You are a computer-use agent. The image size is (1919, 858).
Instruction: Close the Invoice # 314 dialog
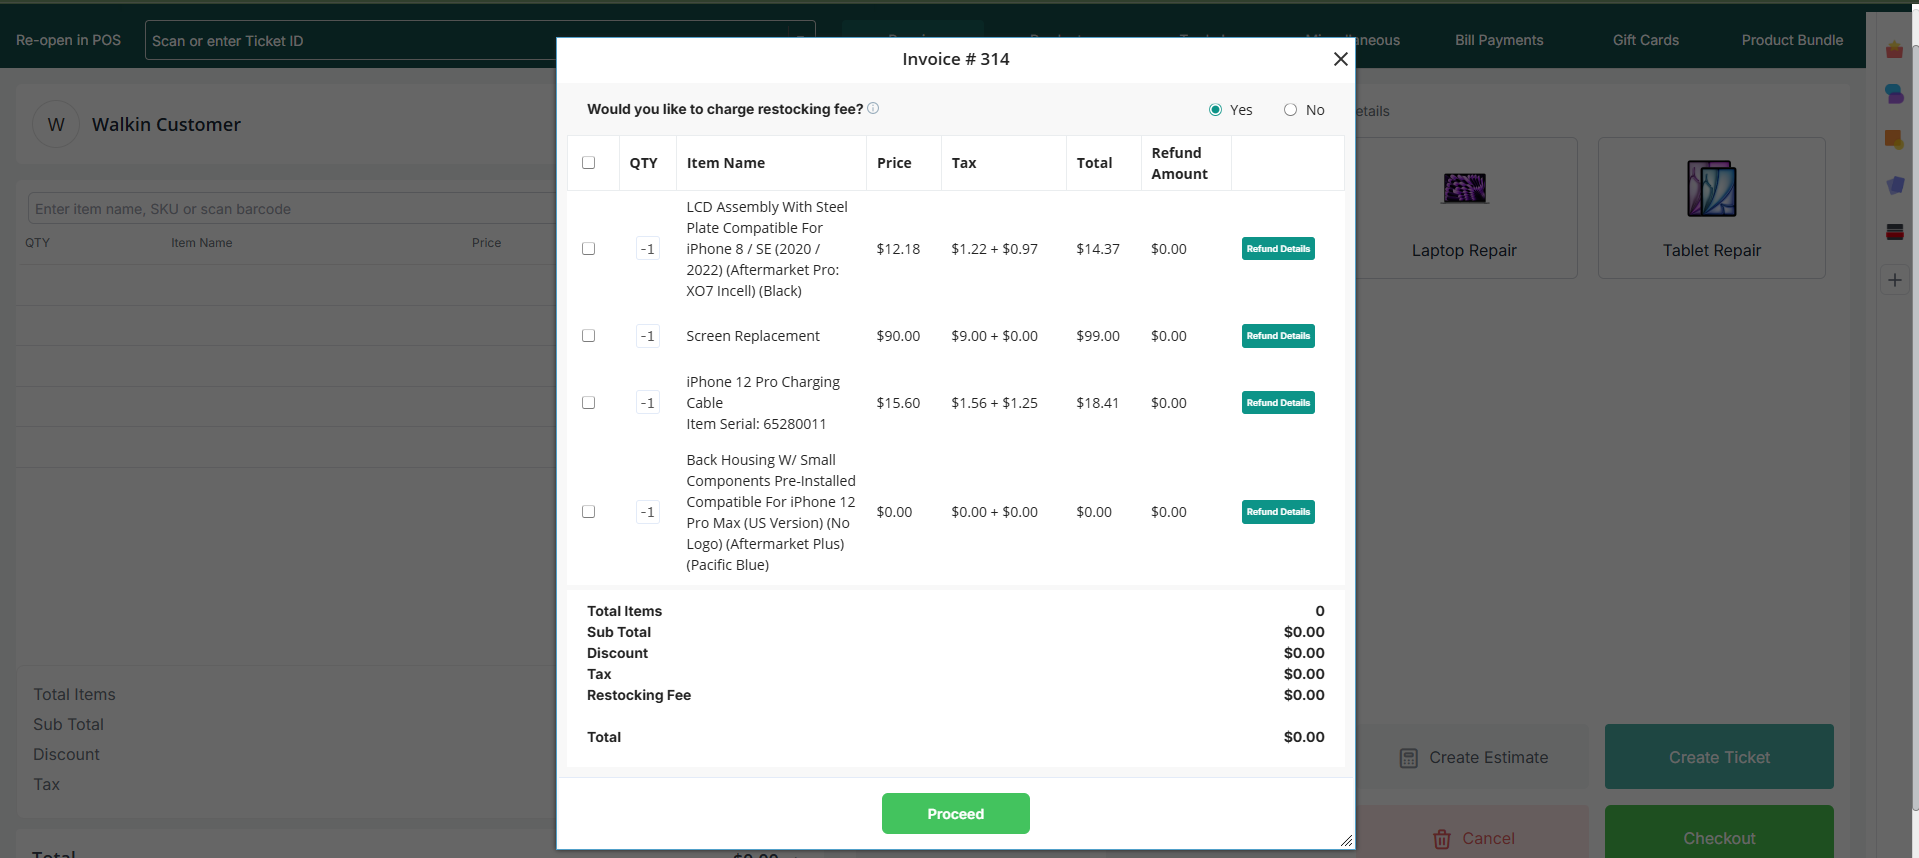click(x=1341, y=59)
